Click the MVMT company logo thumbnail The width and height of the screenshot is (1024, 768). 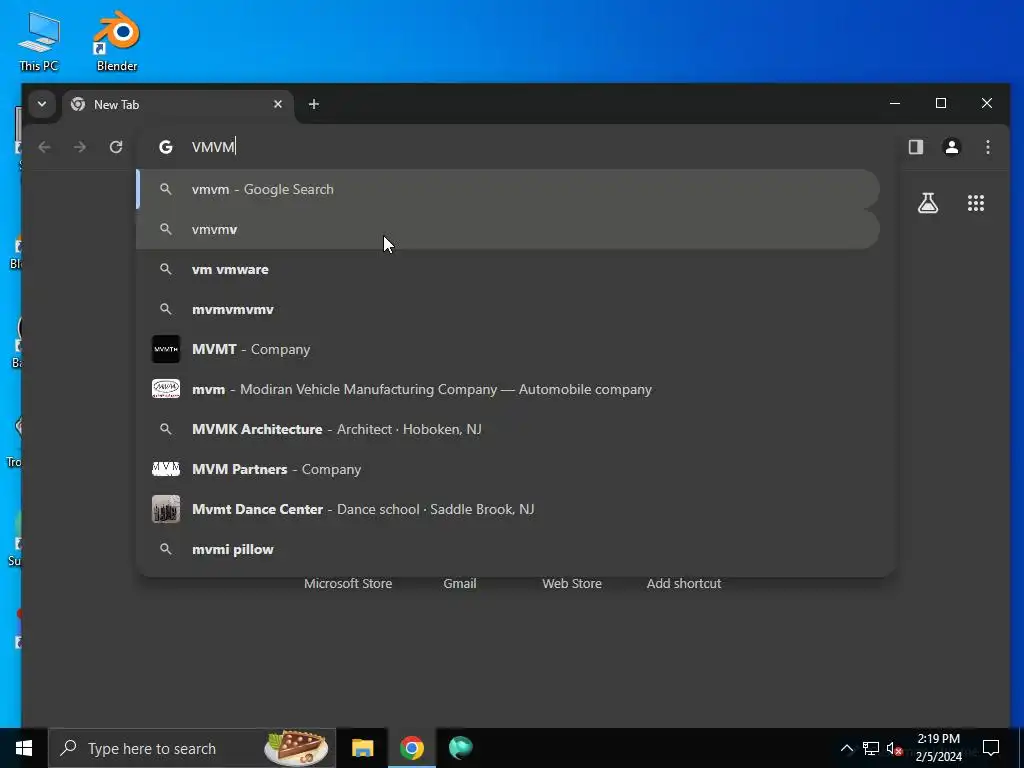coord(166,349)
